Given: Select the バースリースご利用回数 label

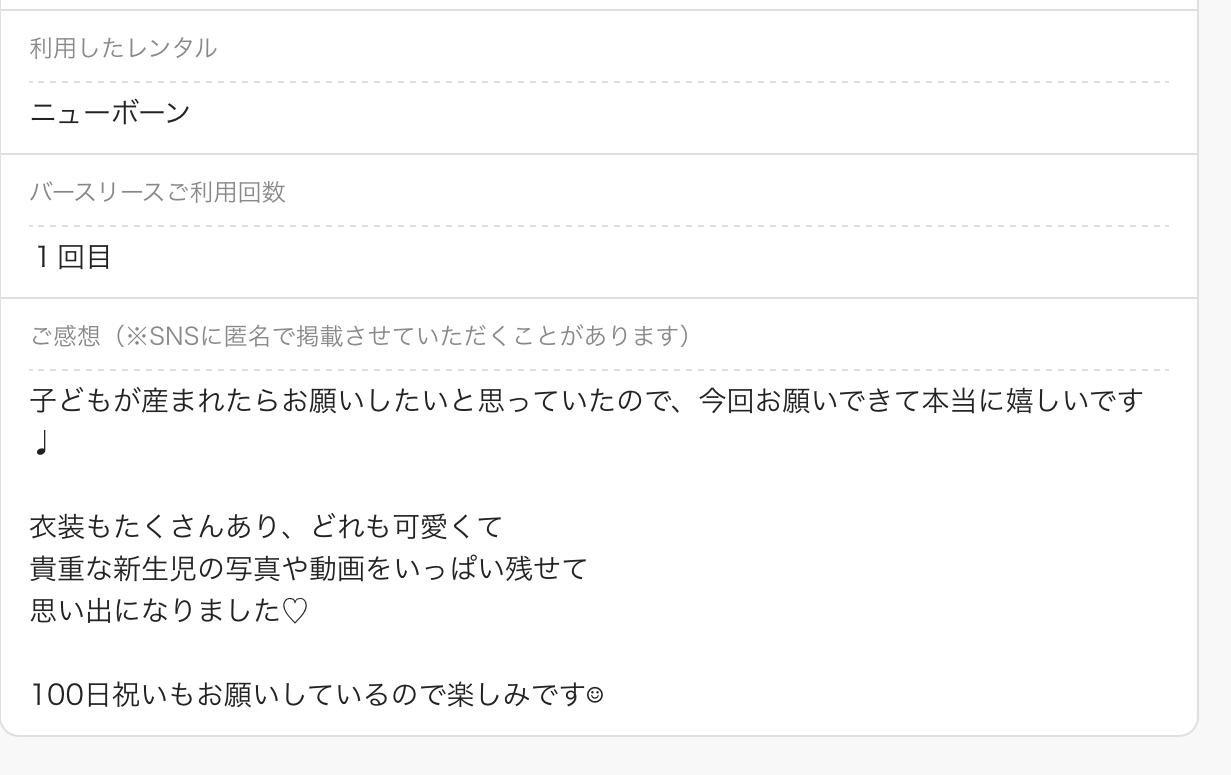Looking at the screenshot, I should click(x=158, y=193).
